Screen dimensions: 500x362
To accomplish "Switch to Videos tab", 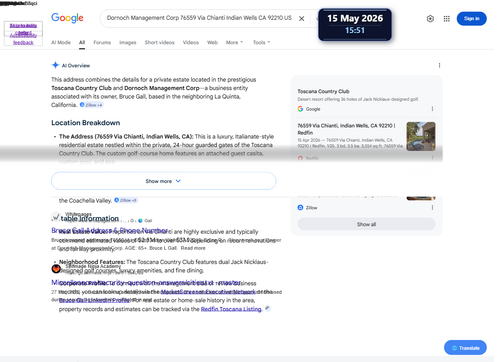I will (x=191, y=42).
